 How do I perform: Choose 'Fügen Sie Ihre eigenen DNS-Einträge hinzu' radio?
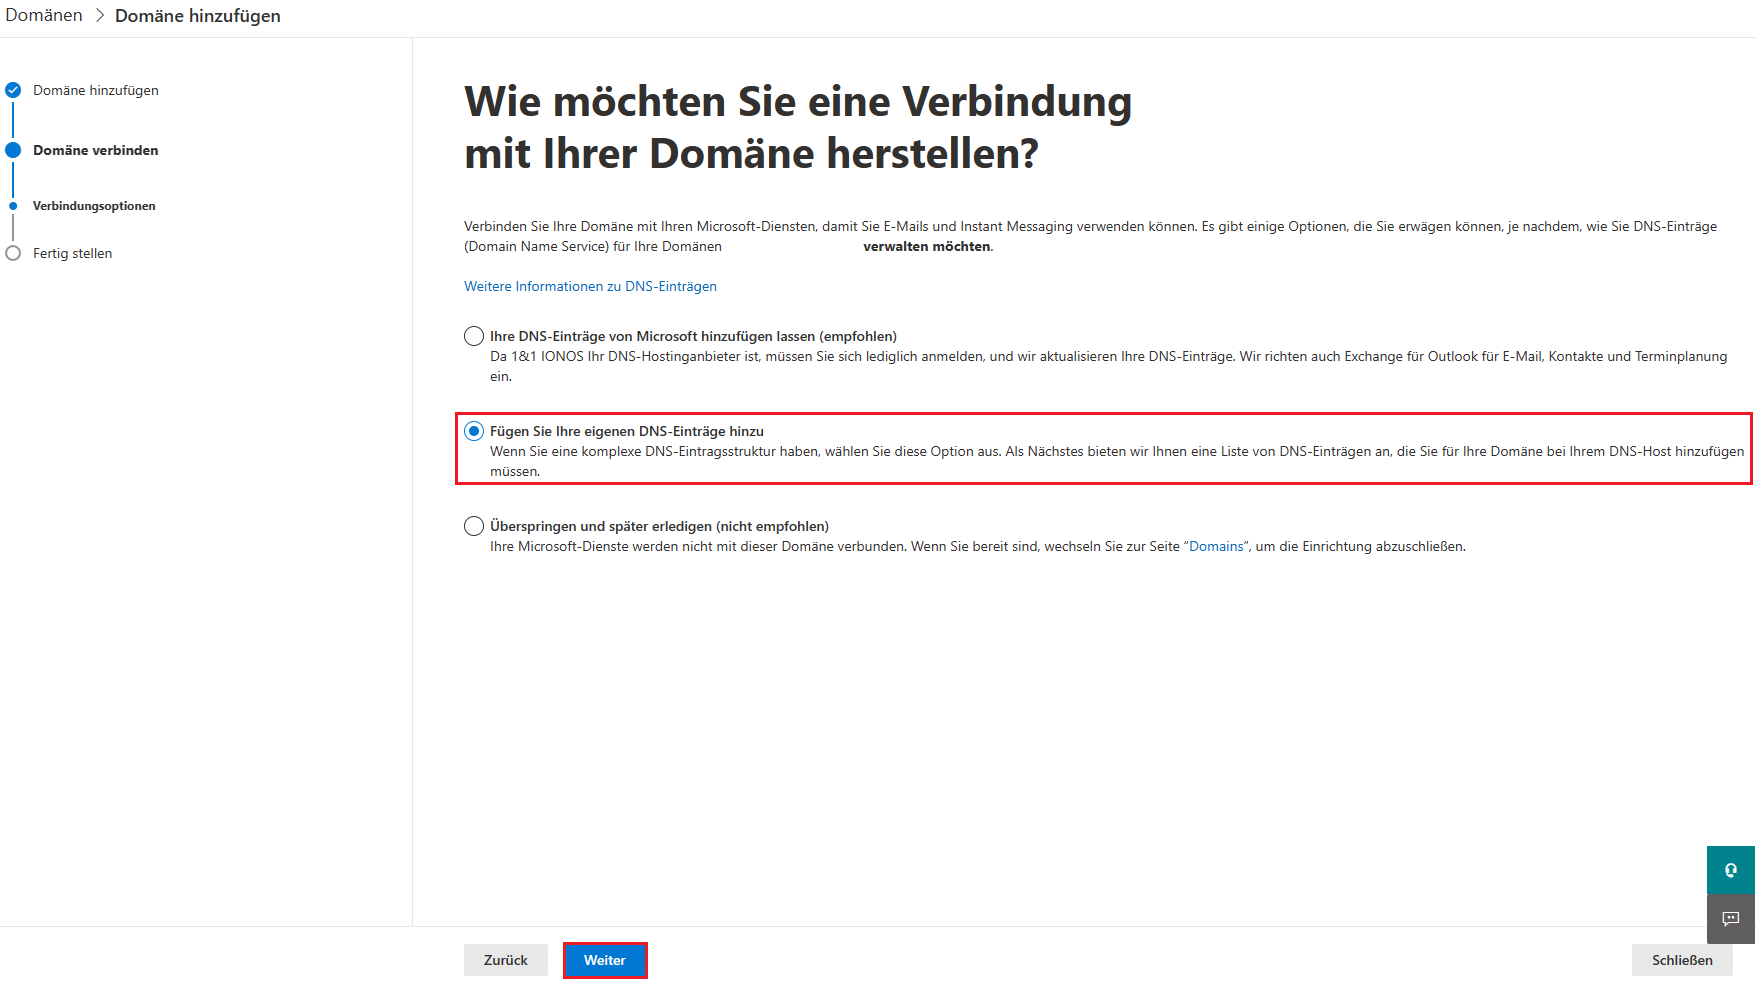474,431
